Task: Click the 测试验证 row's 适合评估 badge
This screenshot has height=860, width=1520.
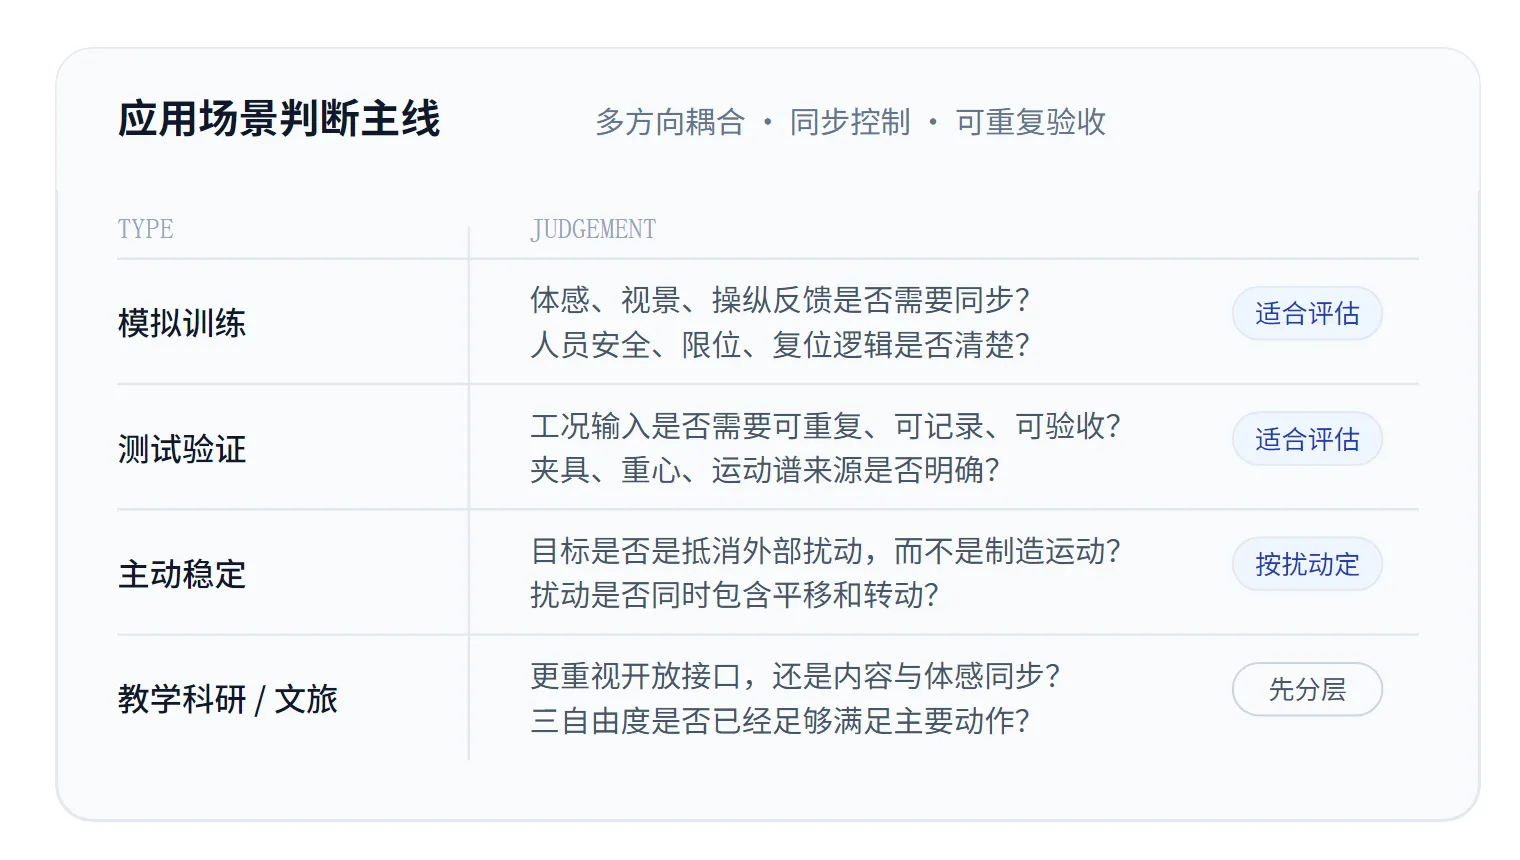Action: 1307,439
